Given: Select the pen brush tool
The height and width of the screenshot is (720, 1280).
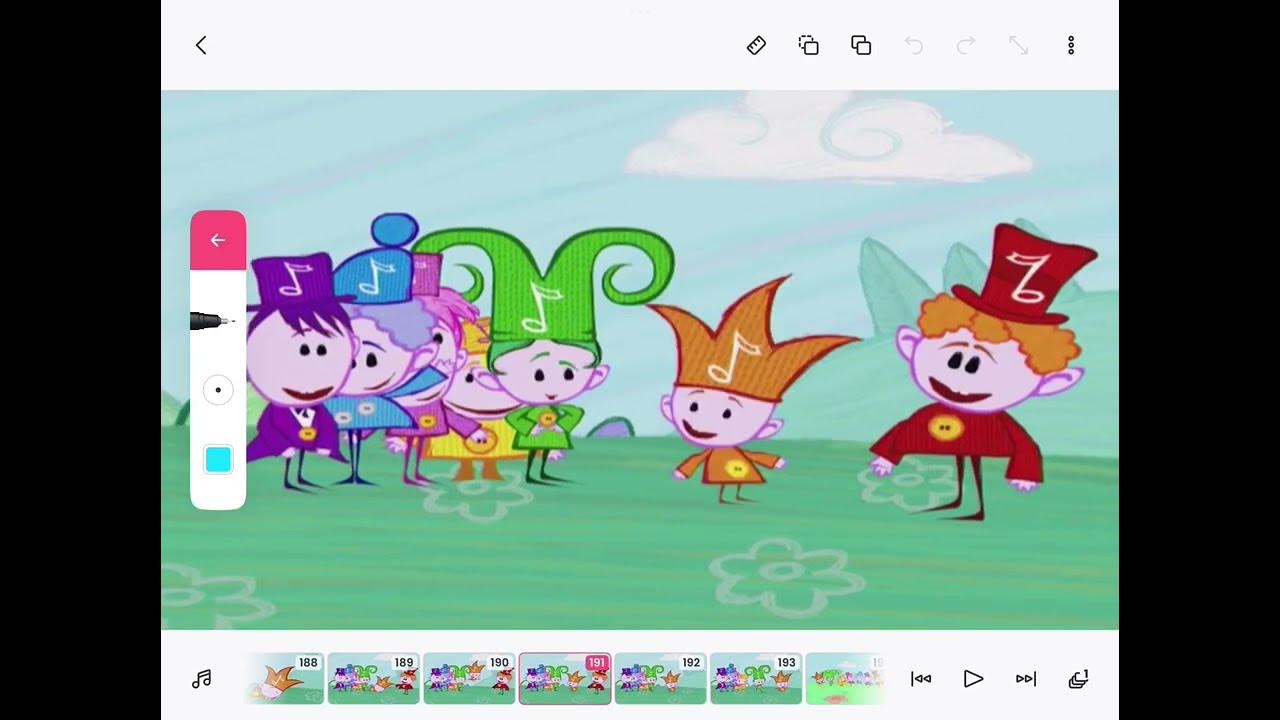Looking at the screenshot, I should pyautogui.click(x=214, y=321).
